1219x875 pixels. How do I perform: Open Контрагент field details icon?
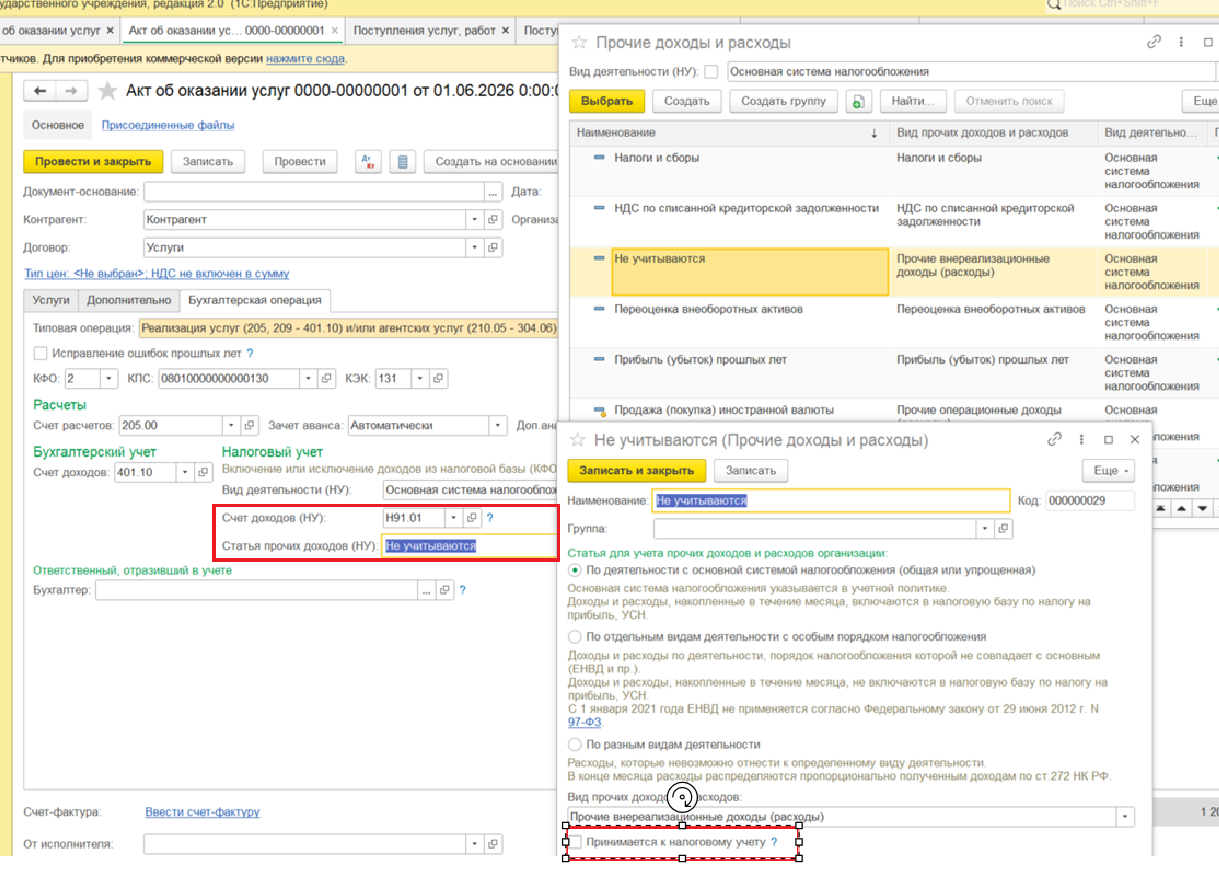pos(492,219)
